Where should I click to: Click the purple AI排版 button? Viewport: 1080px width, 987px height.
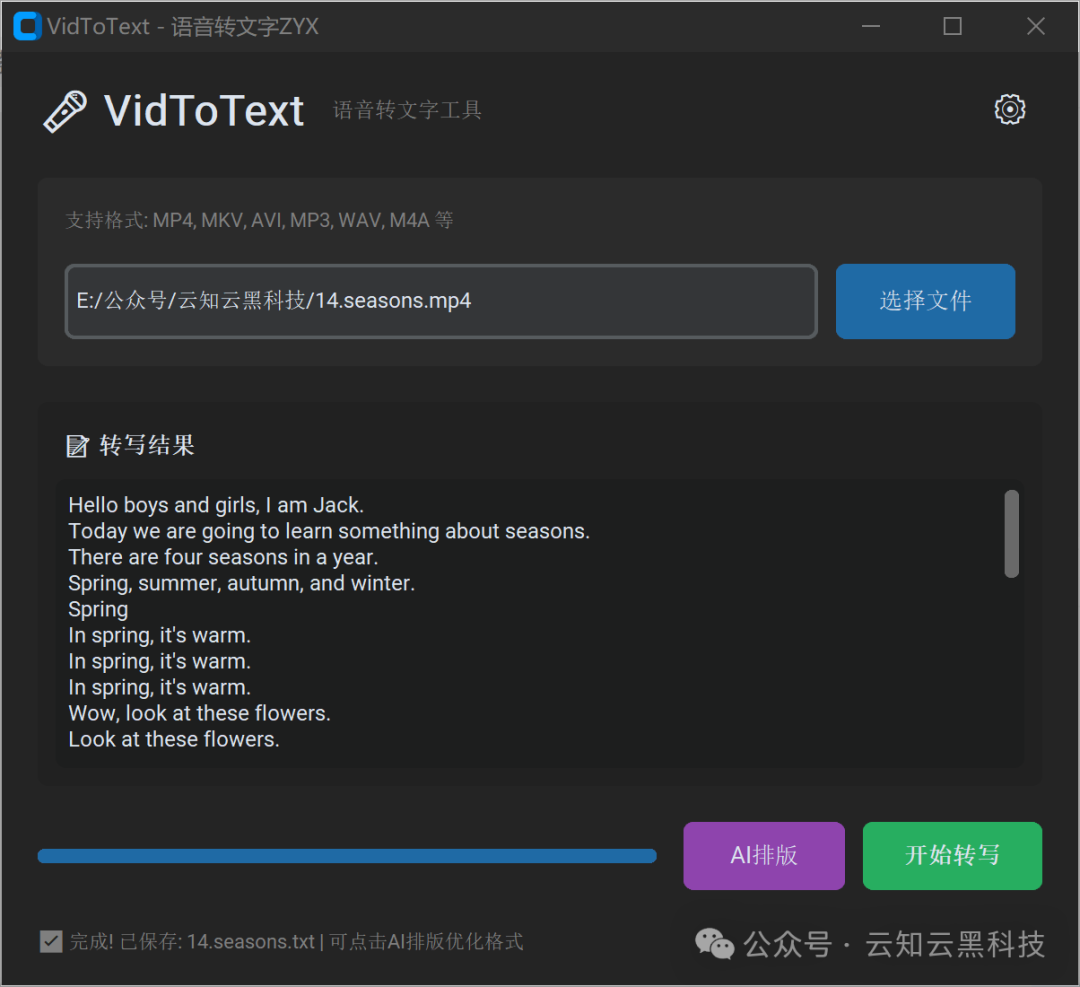pos(764,855)
